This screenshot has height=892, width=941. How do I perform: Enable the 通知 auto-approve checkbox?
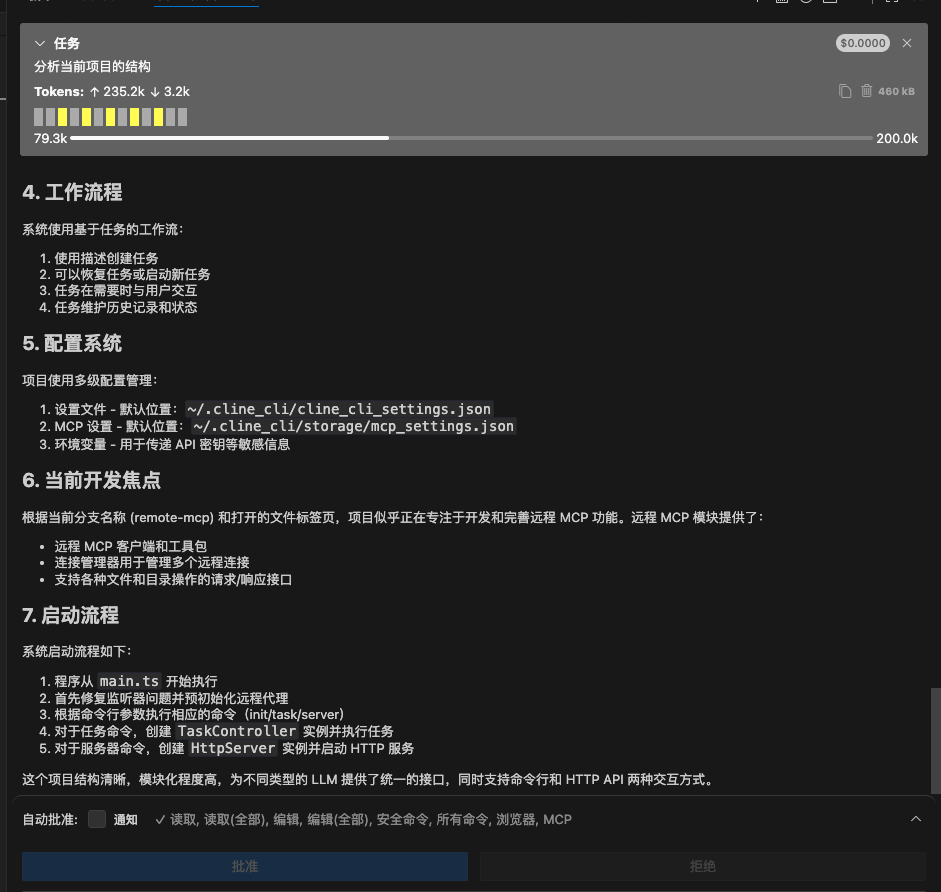(97, 819)
